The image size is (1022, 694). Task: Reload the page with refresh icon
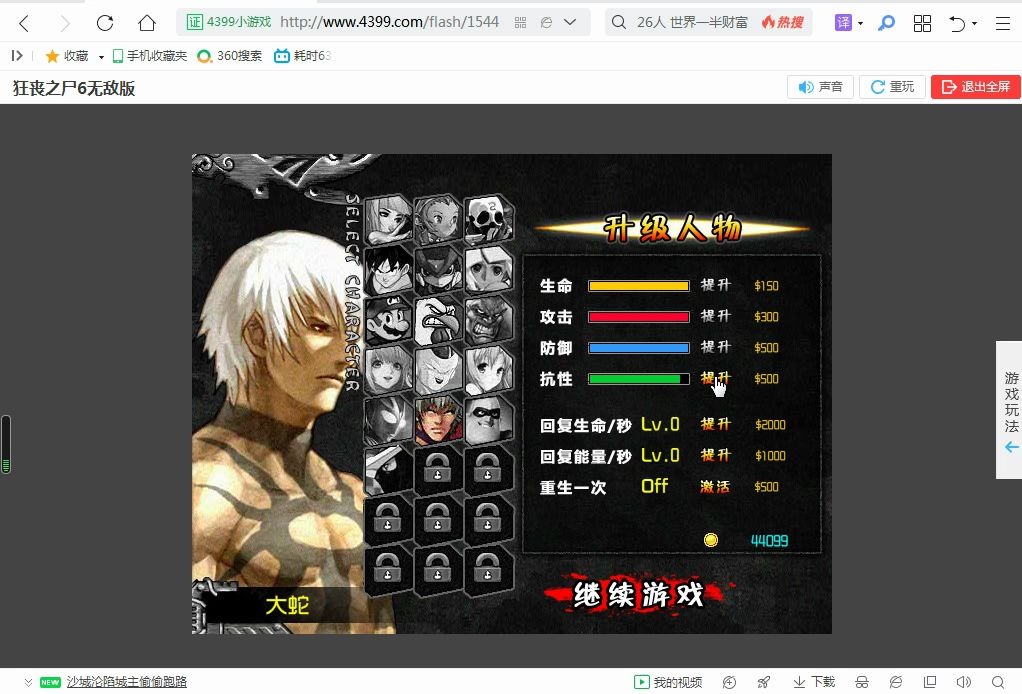(x=105, y=23)
